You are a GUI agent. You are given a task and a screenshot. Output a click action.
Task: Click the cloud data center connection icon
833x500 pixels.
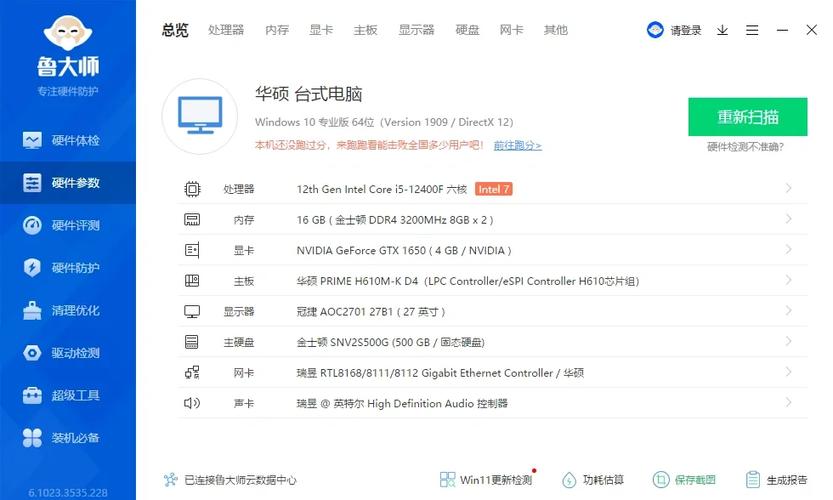(171, 480)
